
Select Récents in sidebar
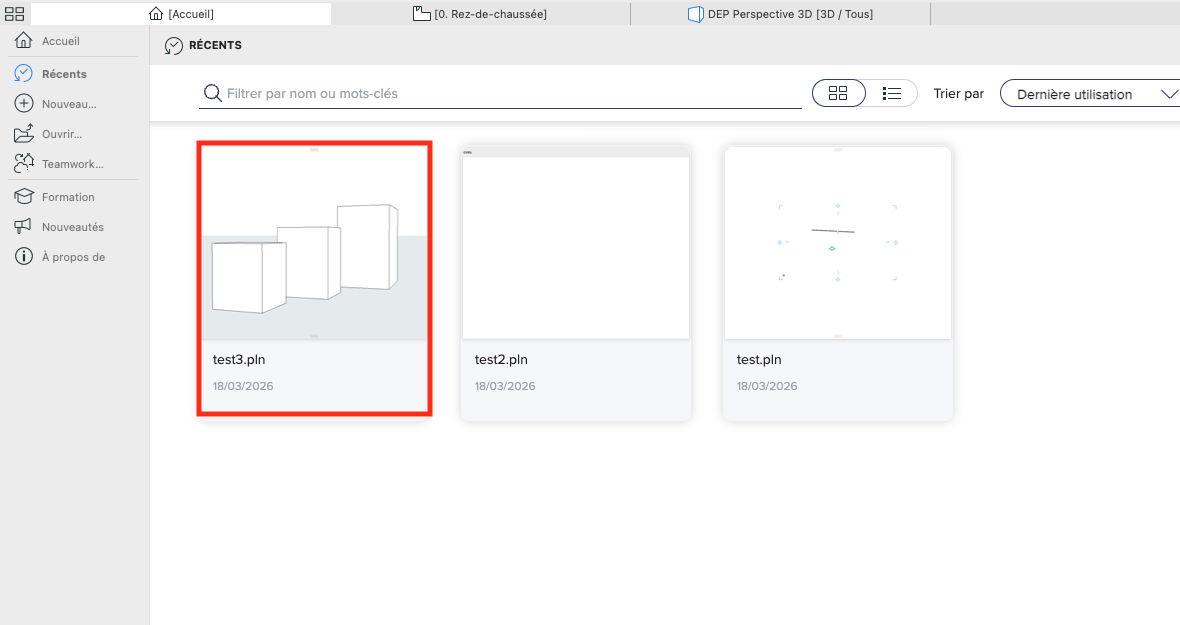click(64, 74)
